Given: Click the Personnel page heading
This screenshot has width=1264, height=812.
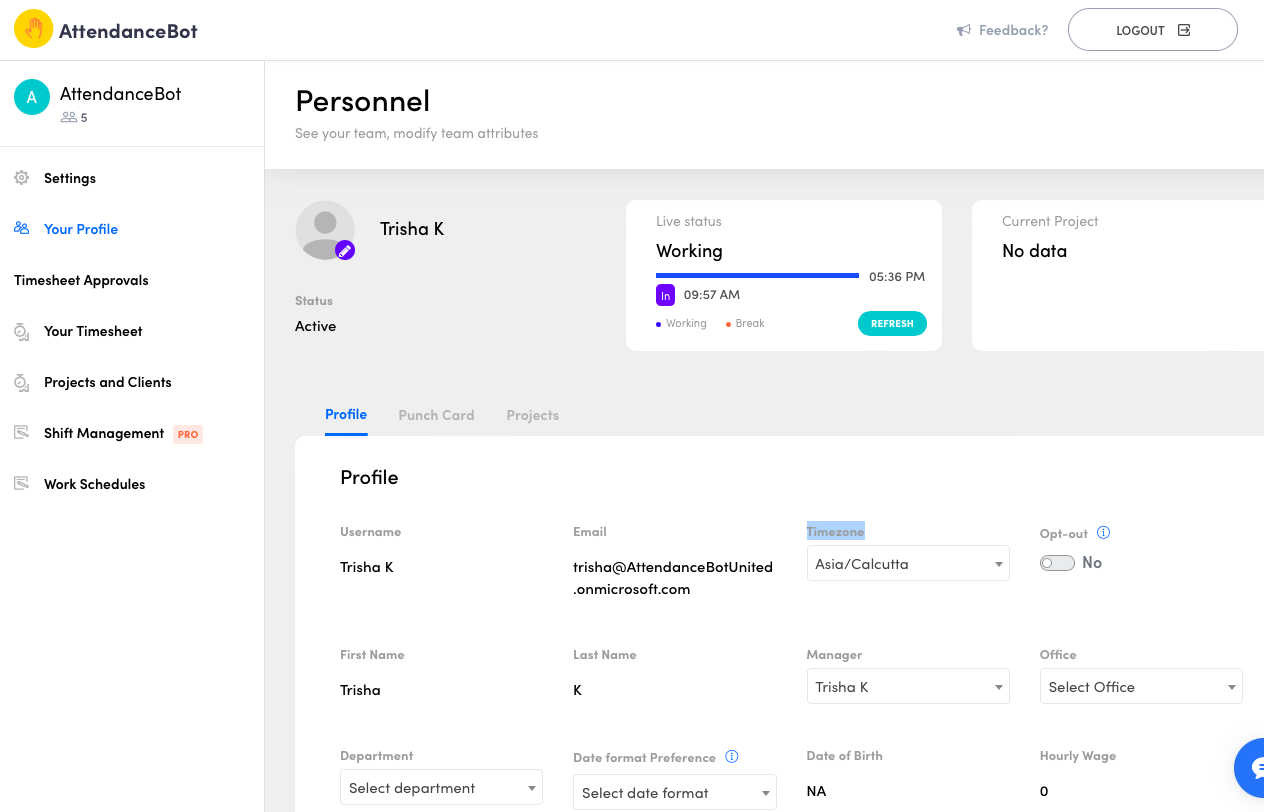Looking at the screenshot, I should [x=363, y=101].
